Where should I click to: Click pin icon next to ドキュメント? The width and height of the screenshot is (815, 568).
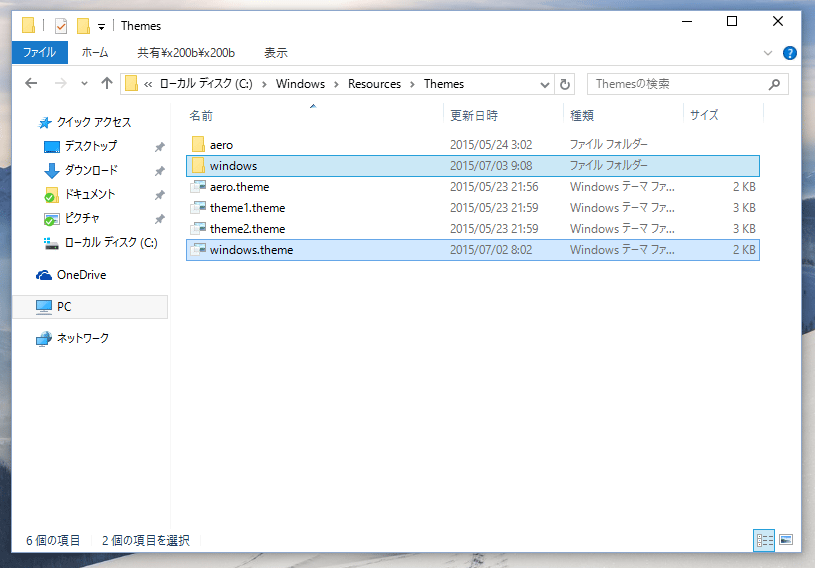(x=160, y=195)
